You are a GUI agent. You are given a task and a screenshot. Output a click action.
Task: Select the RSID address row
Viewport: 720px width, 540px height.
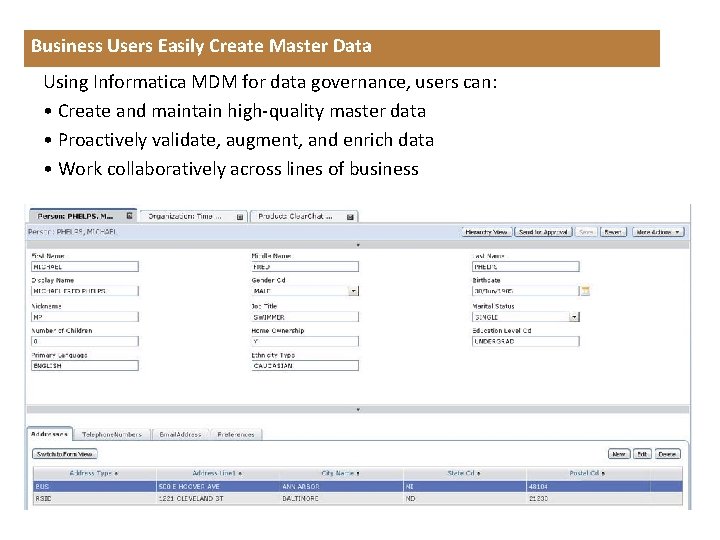(358, 498)
